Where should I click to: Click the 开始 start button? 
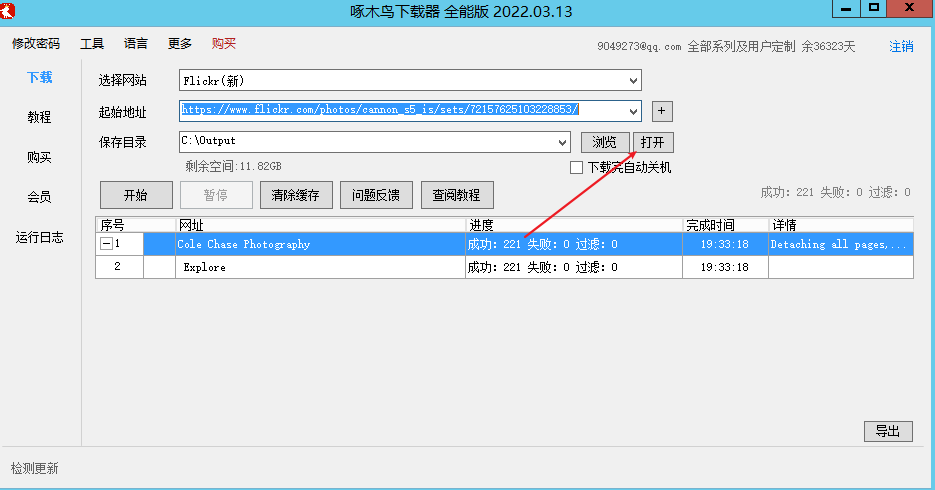tap(136, 195)
